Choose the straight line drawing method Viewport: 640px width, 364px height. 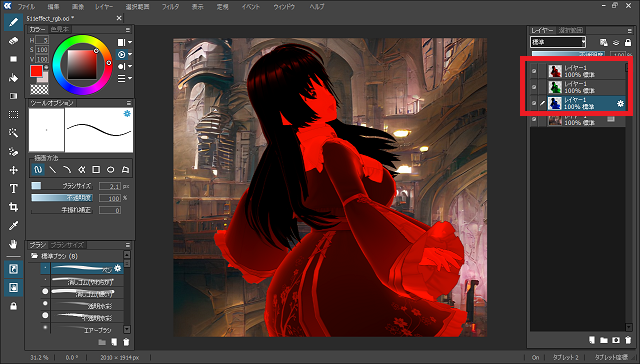tap(53, 170)
